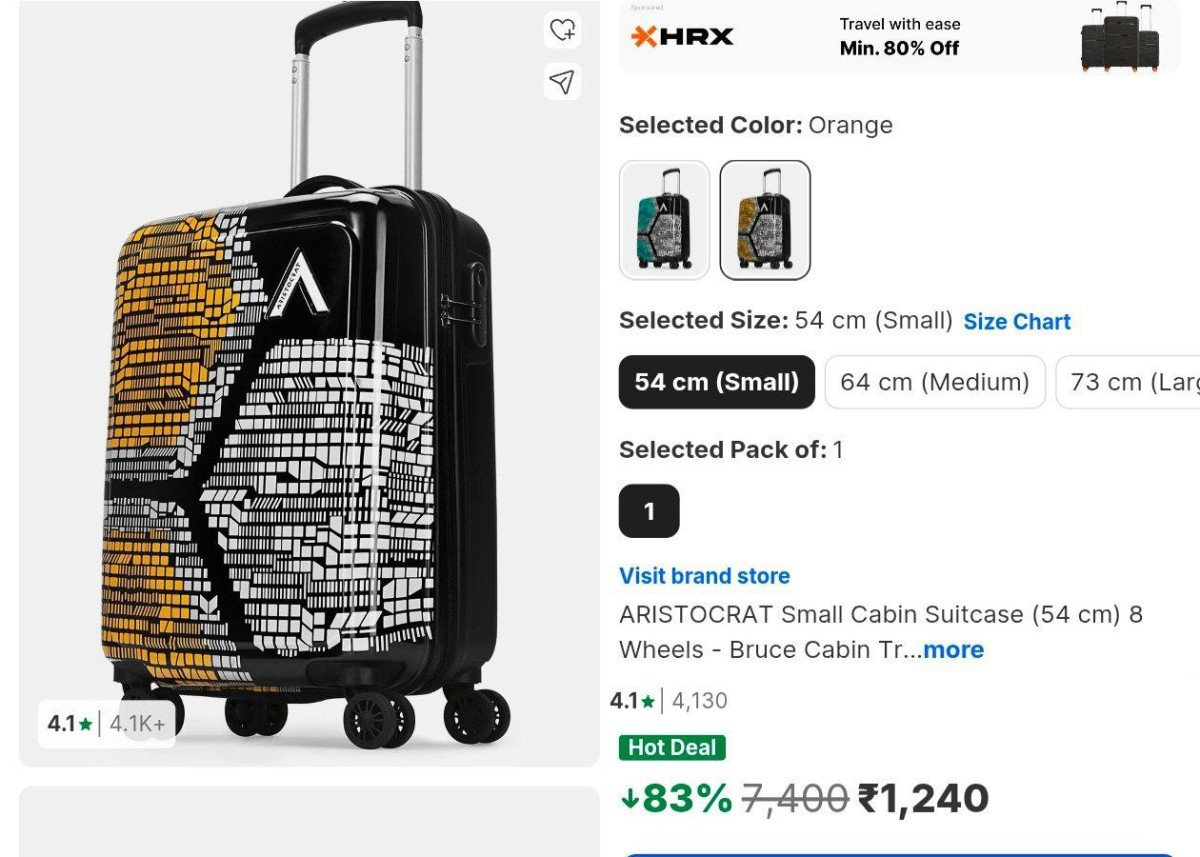Click the green star in image rating badge
Image resolution: width=1200 pixels, height=857 pixels.
86,724
